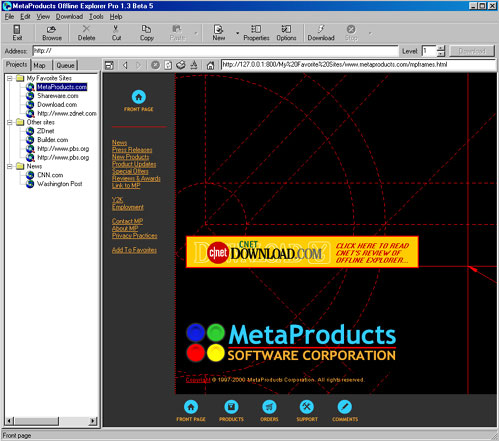Click projects panel scrollbar right arrow
499x441 pixels.
(x=93, y=421)
